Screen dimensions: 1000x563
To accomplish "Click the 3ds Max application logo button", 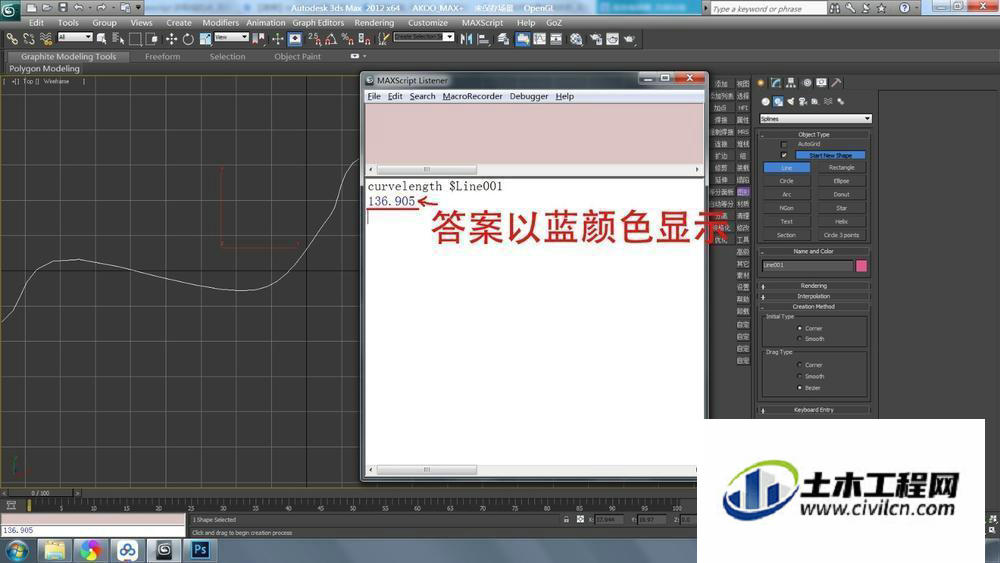I will click(x=10, y=10).
